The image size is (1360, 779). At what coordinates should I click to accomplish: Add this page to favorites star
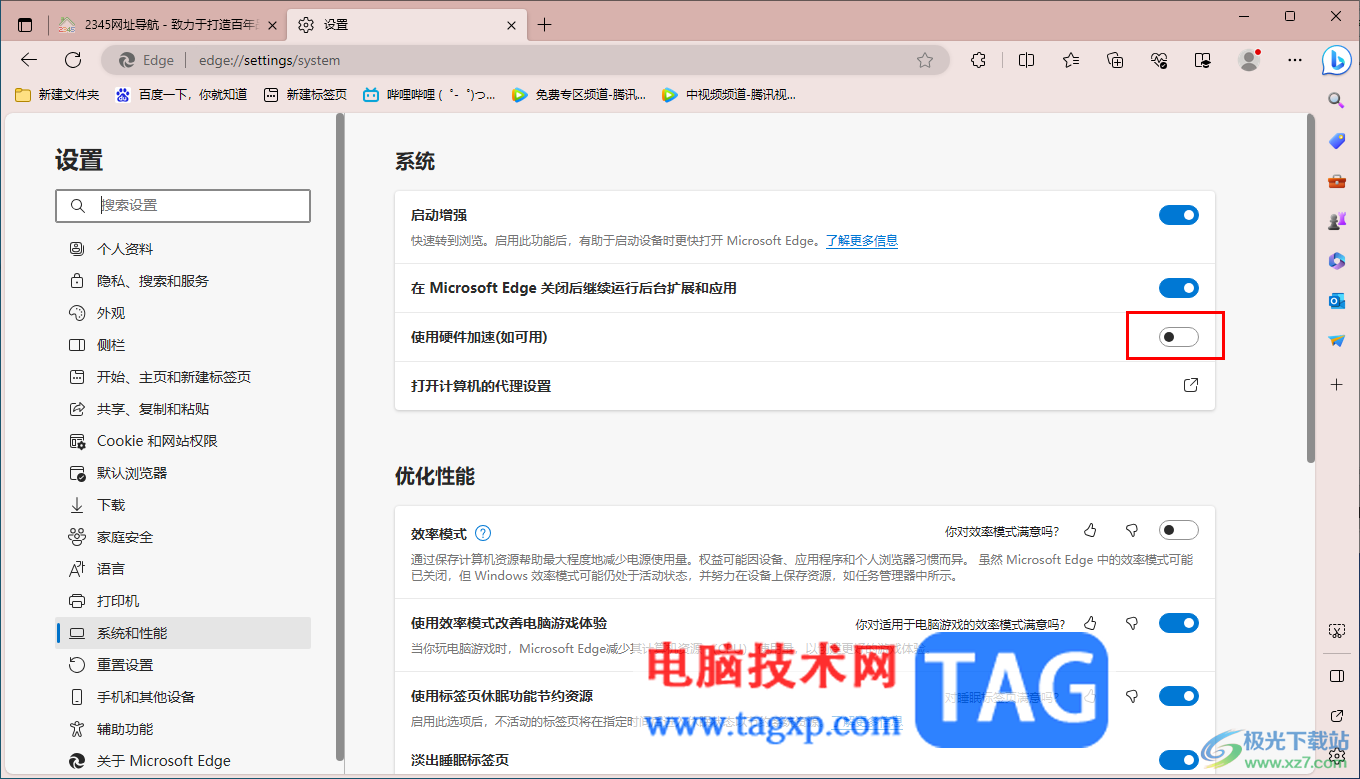tap(925, 60)
